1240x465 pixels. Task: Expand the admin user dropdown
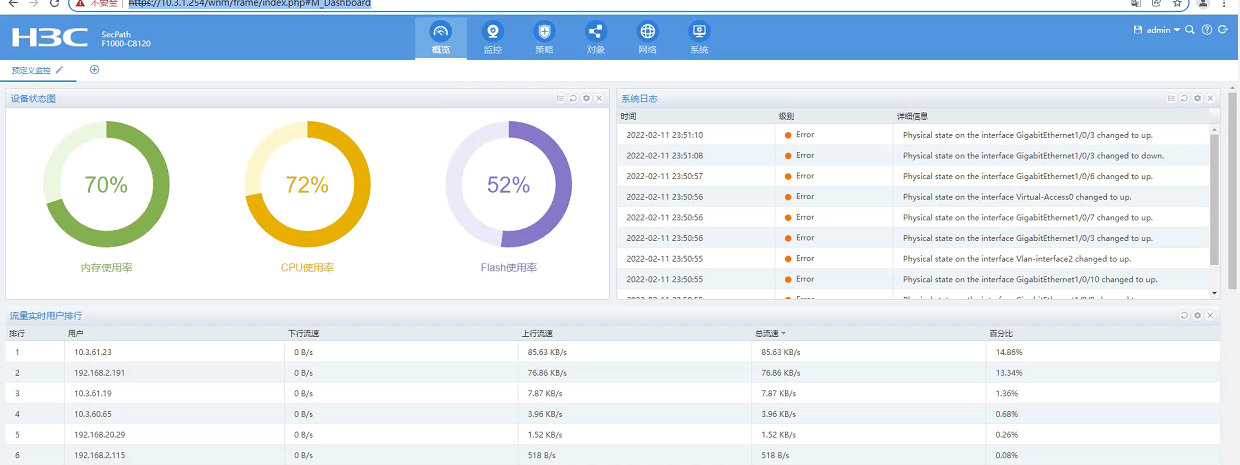(x=1163, y=30)
